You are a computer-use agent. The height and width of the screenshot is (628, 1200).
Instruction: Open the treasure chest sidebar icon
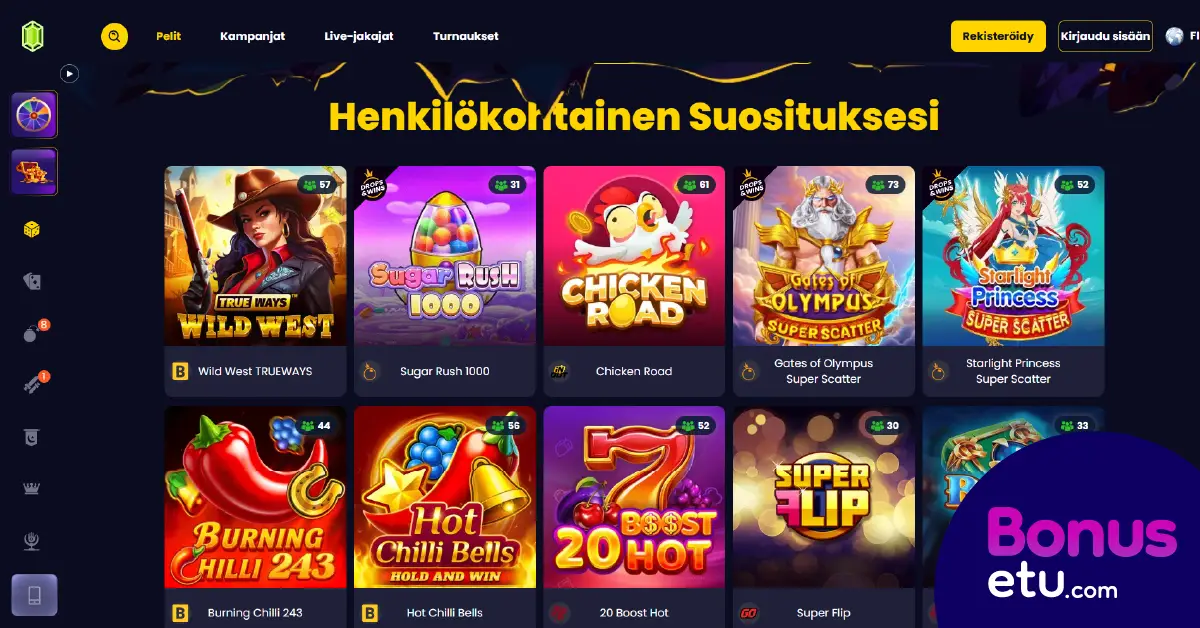(34, 172)
